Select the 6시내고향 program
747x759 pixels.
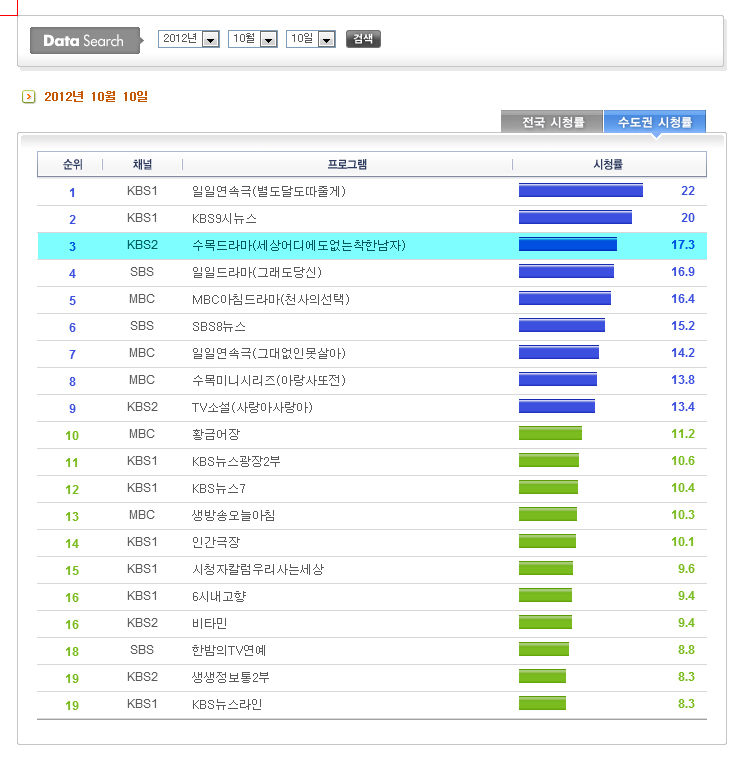(219, 596)
